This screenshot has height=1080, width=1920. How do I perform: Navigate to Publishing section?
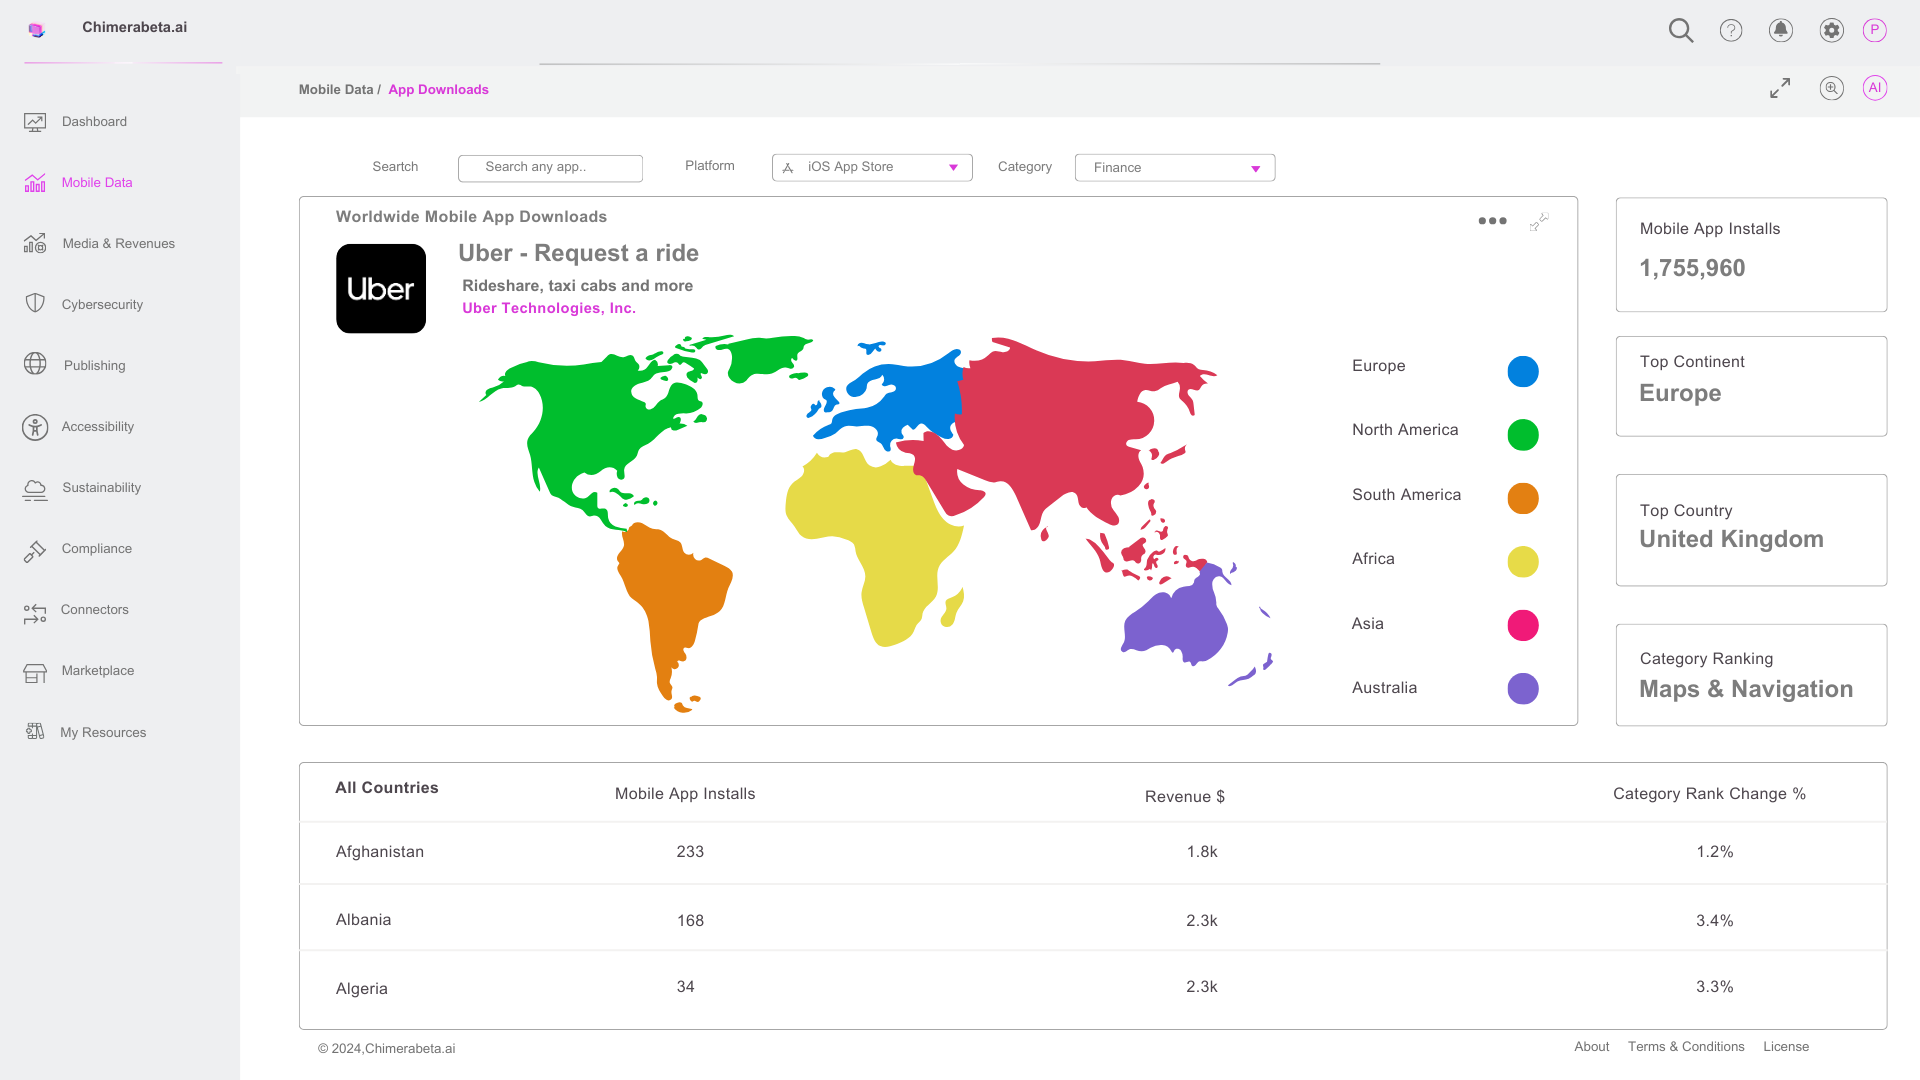pos(95,366)
